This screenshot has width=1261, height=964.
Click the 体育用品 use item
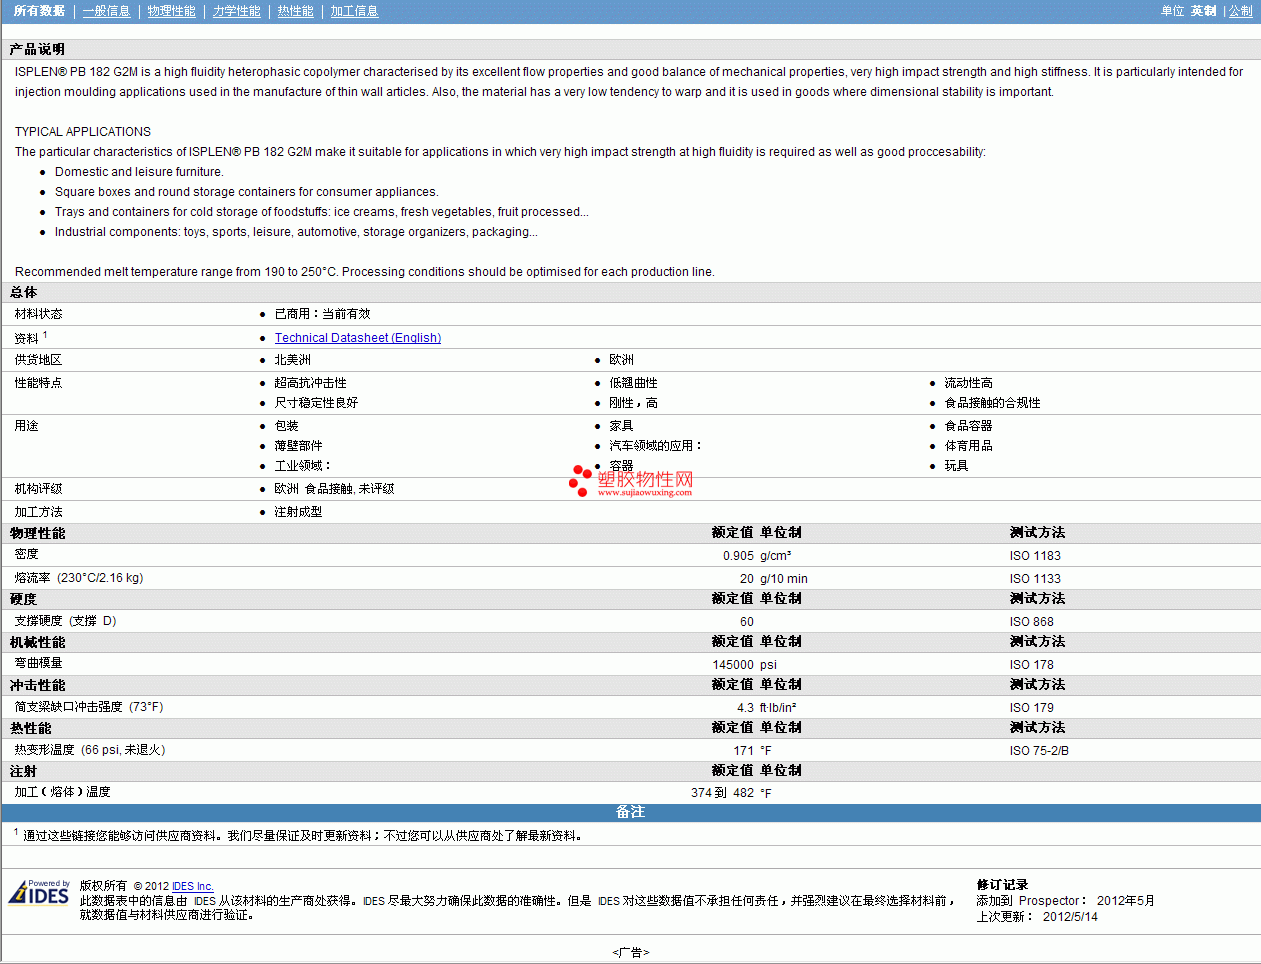tap(968, 446)
